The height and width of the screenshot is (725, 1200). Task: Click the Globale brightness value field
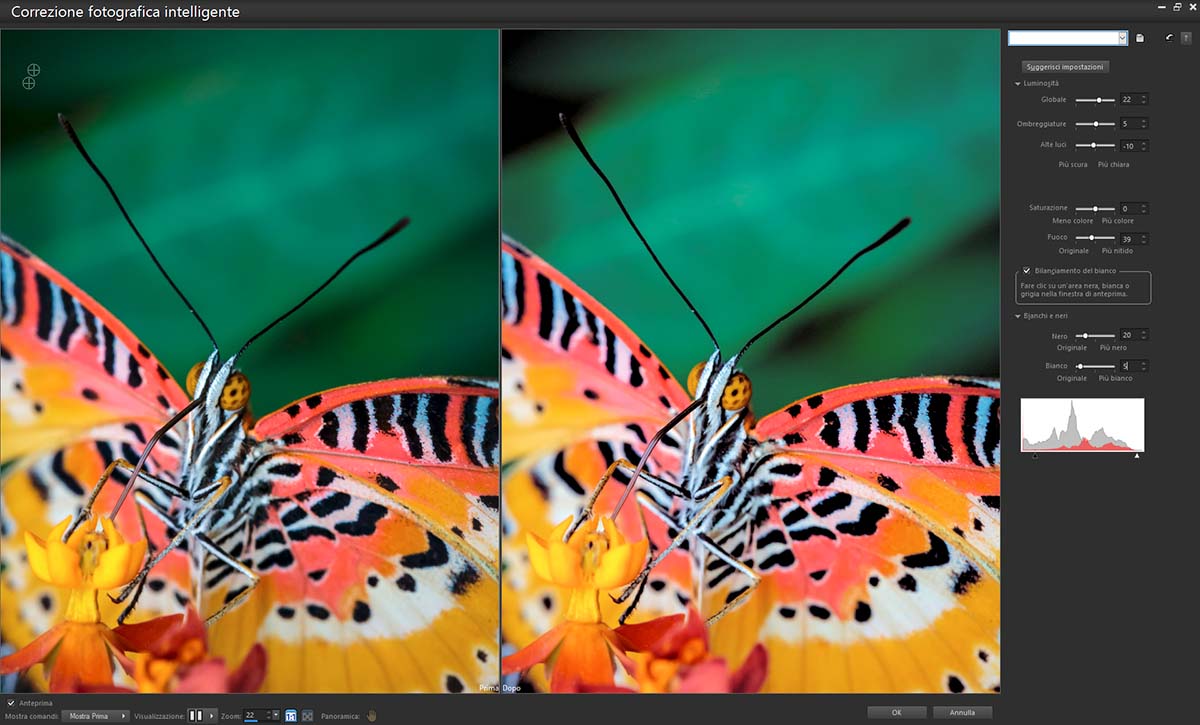tap(1128, 100)
